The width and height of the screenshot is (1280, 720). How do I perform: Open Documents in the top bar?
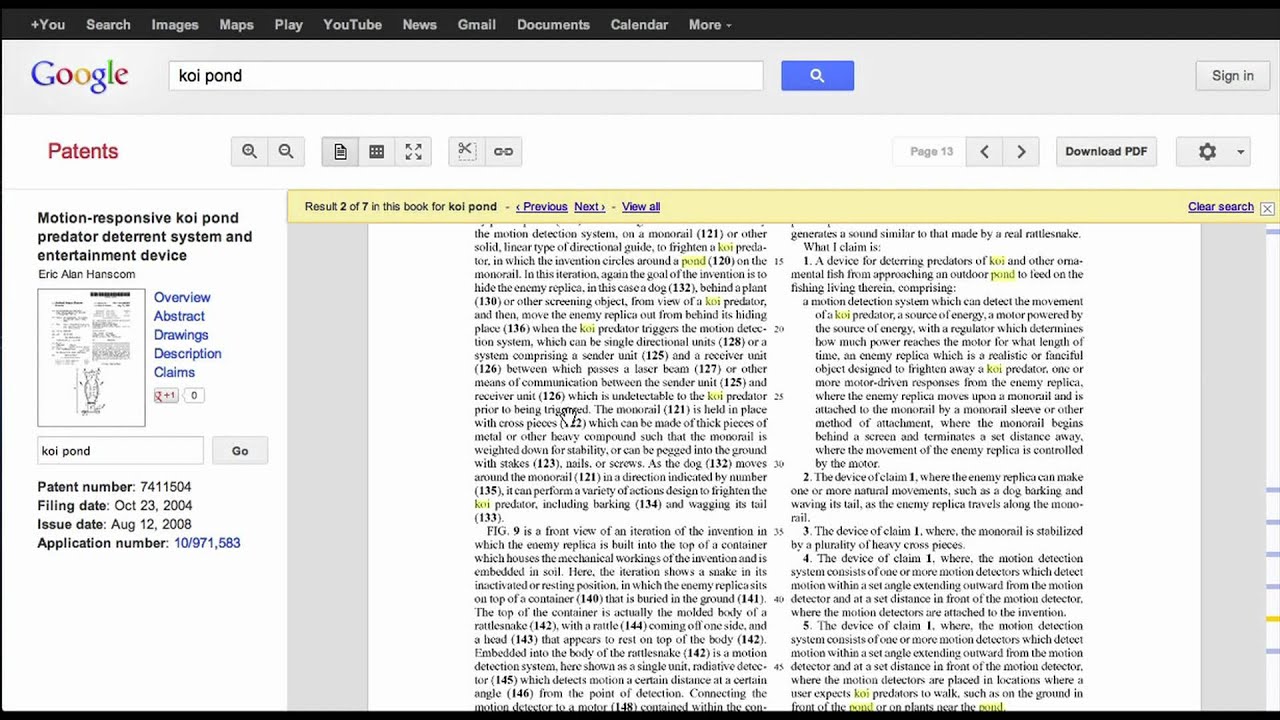pyautogui.click(x=553, y=24)
